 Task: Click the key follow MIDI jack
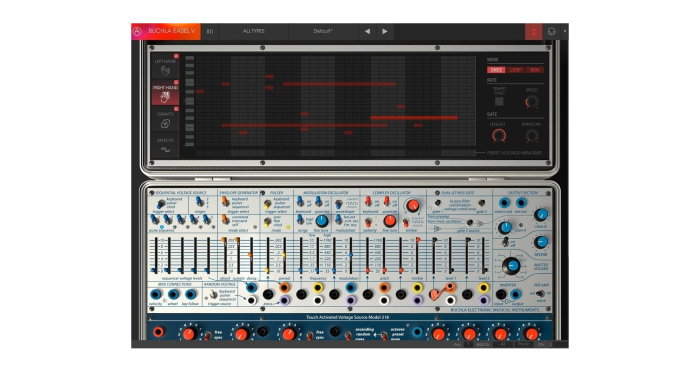191,294
